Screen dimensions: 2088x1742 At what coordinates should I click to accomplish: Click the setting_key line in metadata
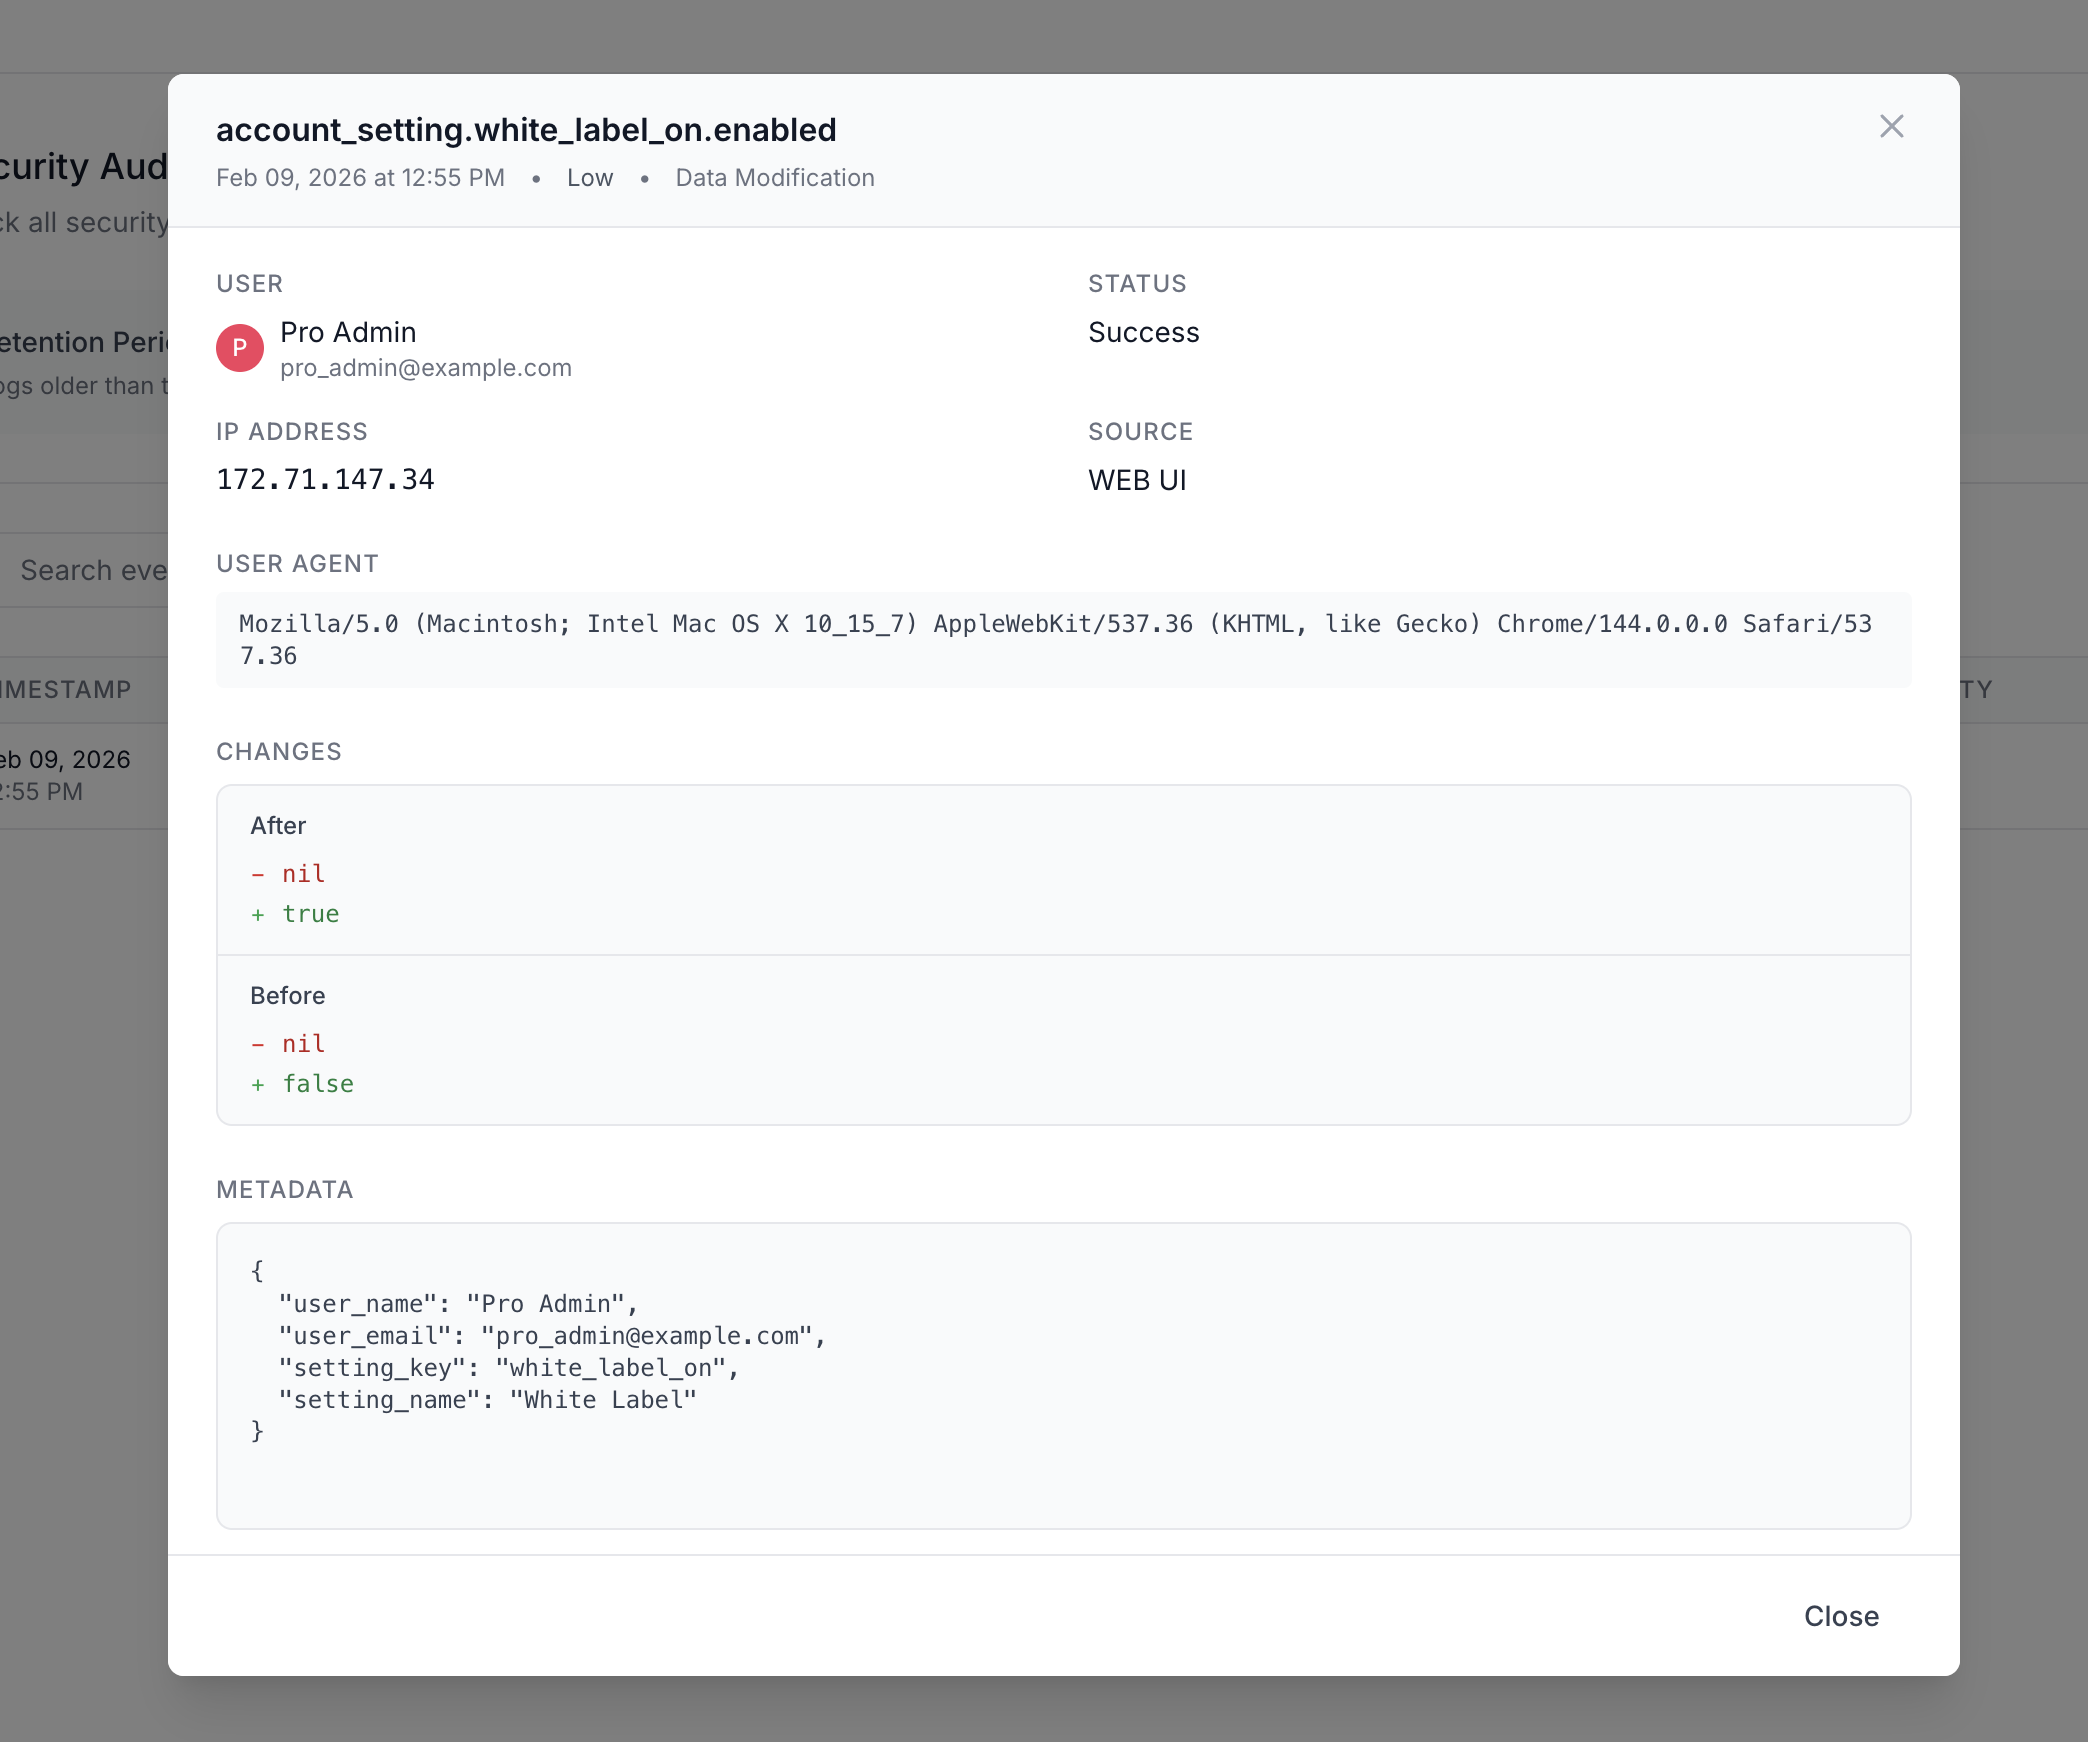pyautogui.click(x=508, y=1368)
